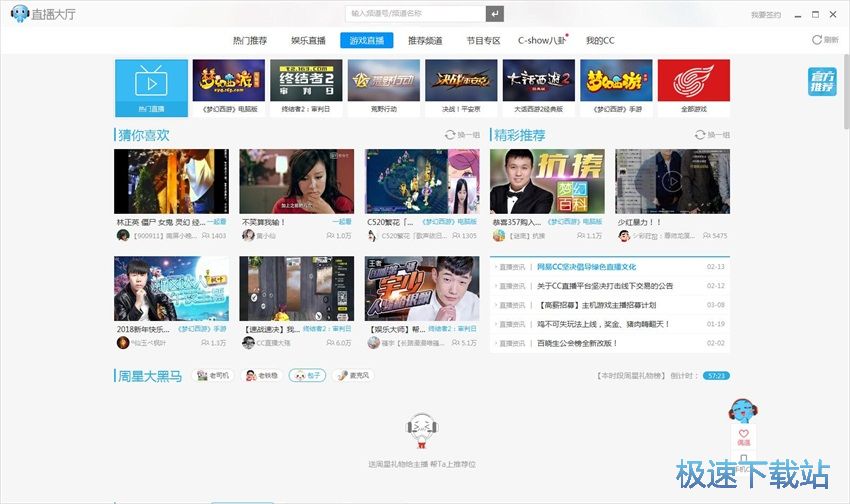Click the streamer avatar beside 【迷鹿】抗揍
This screenshot has width=850, height=504.
tap(499, 235)
